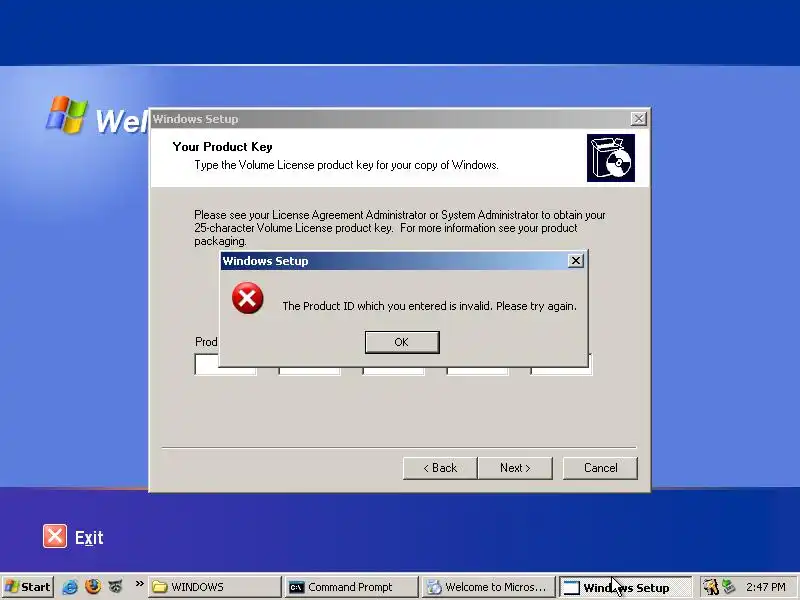The width and height of the screenshot is (800, 600).
Task: Expand the quick launch overflow chevron
Action: (x=139, y=584)
